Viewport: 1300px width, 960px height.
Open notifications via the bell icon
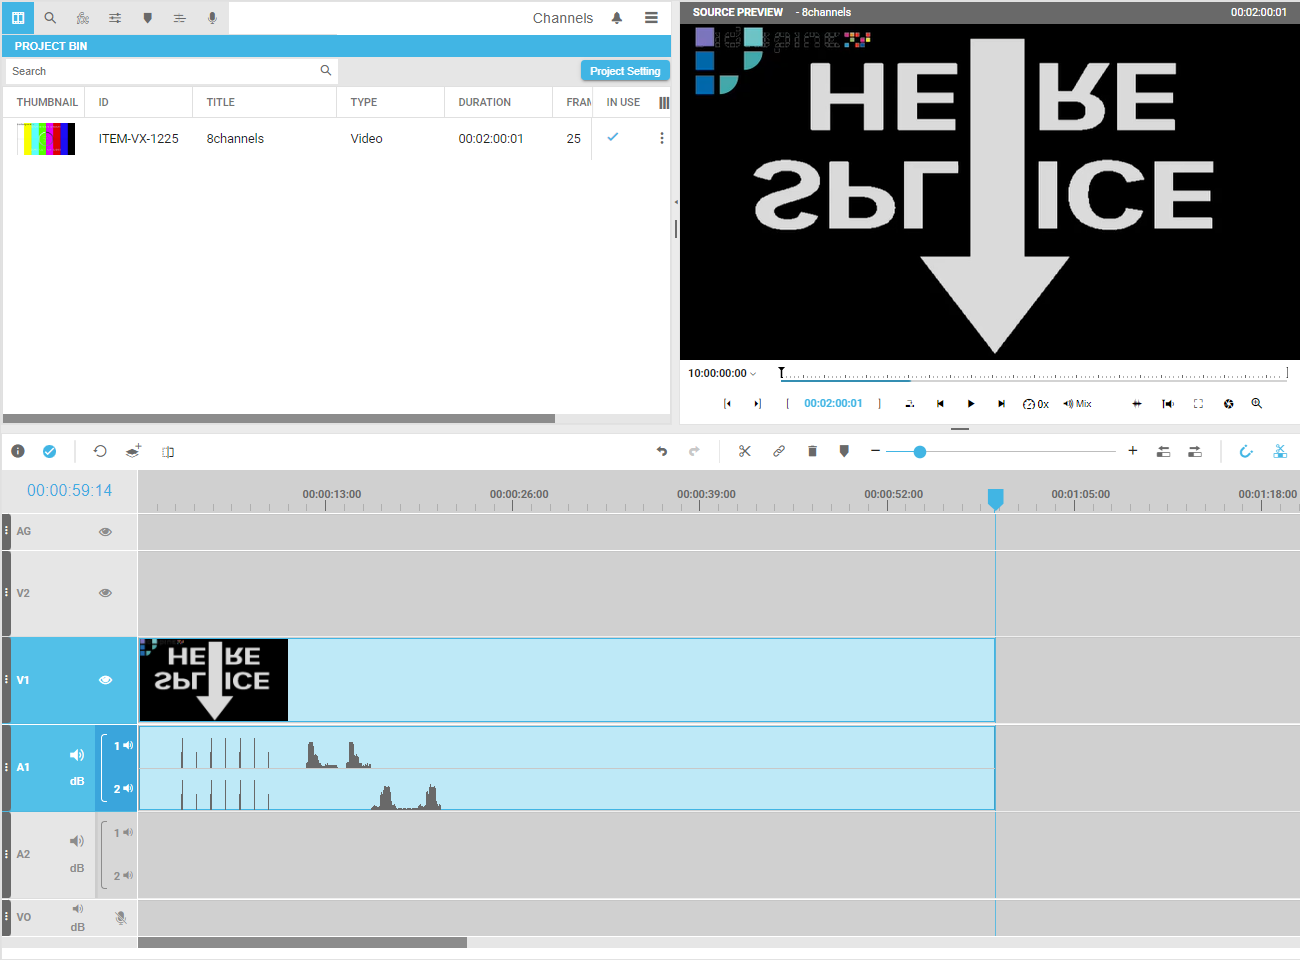pos(617,18)
